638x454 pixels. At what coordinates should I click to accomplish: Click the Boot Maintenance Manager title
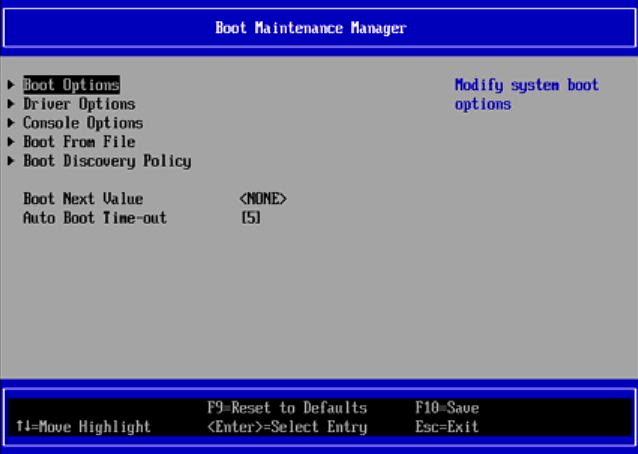coord(311,28)
